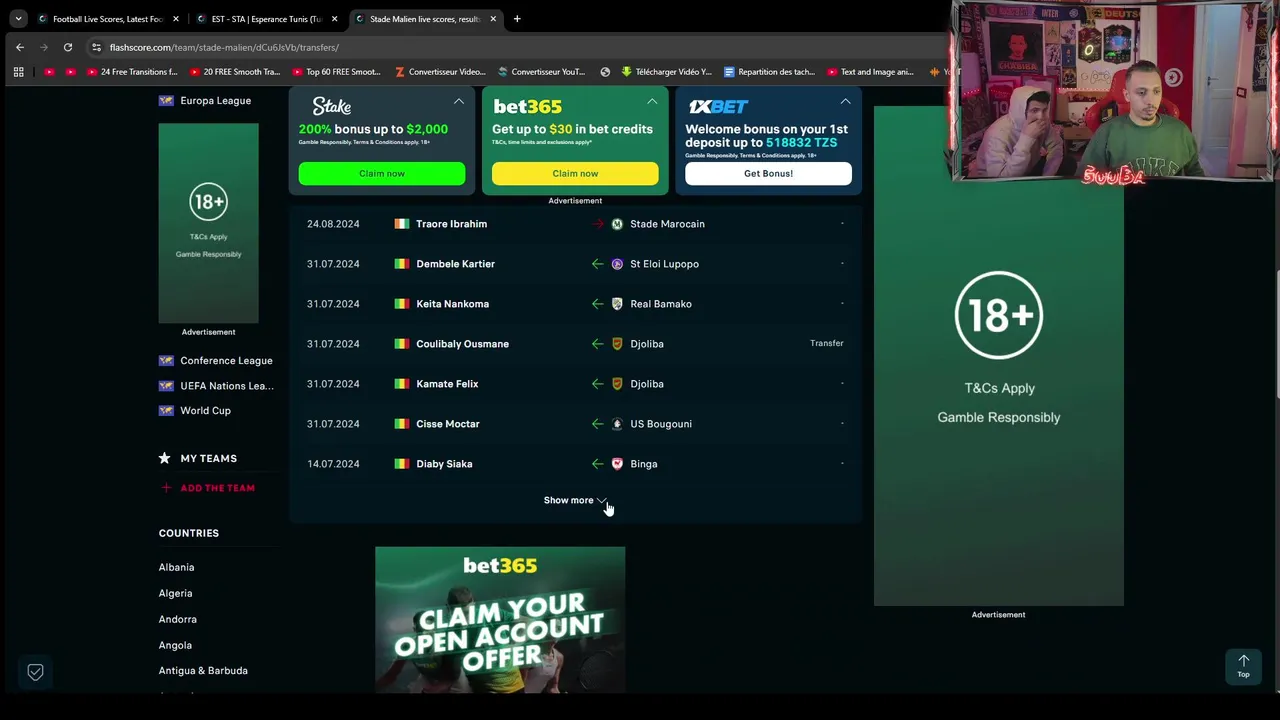1280x720 pixels.
Task: Open Binga team
Action: 643,464
